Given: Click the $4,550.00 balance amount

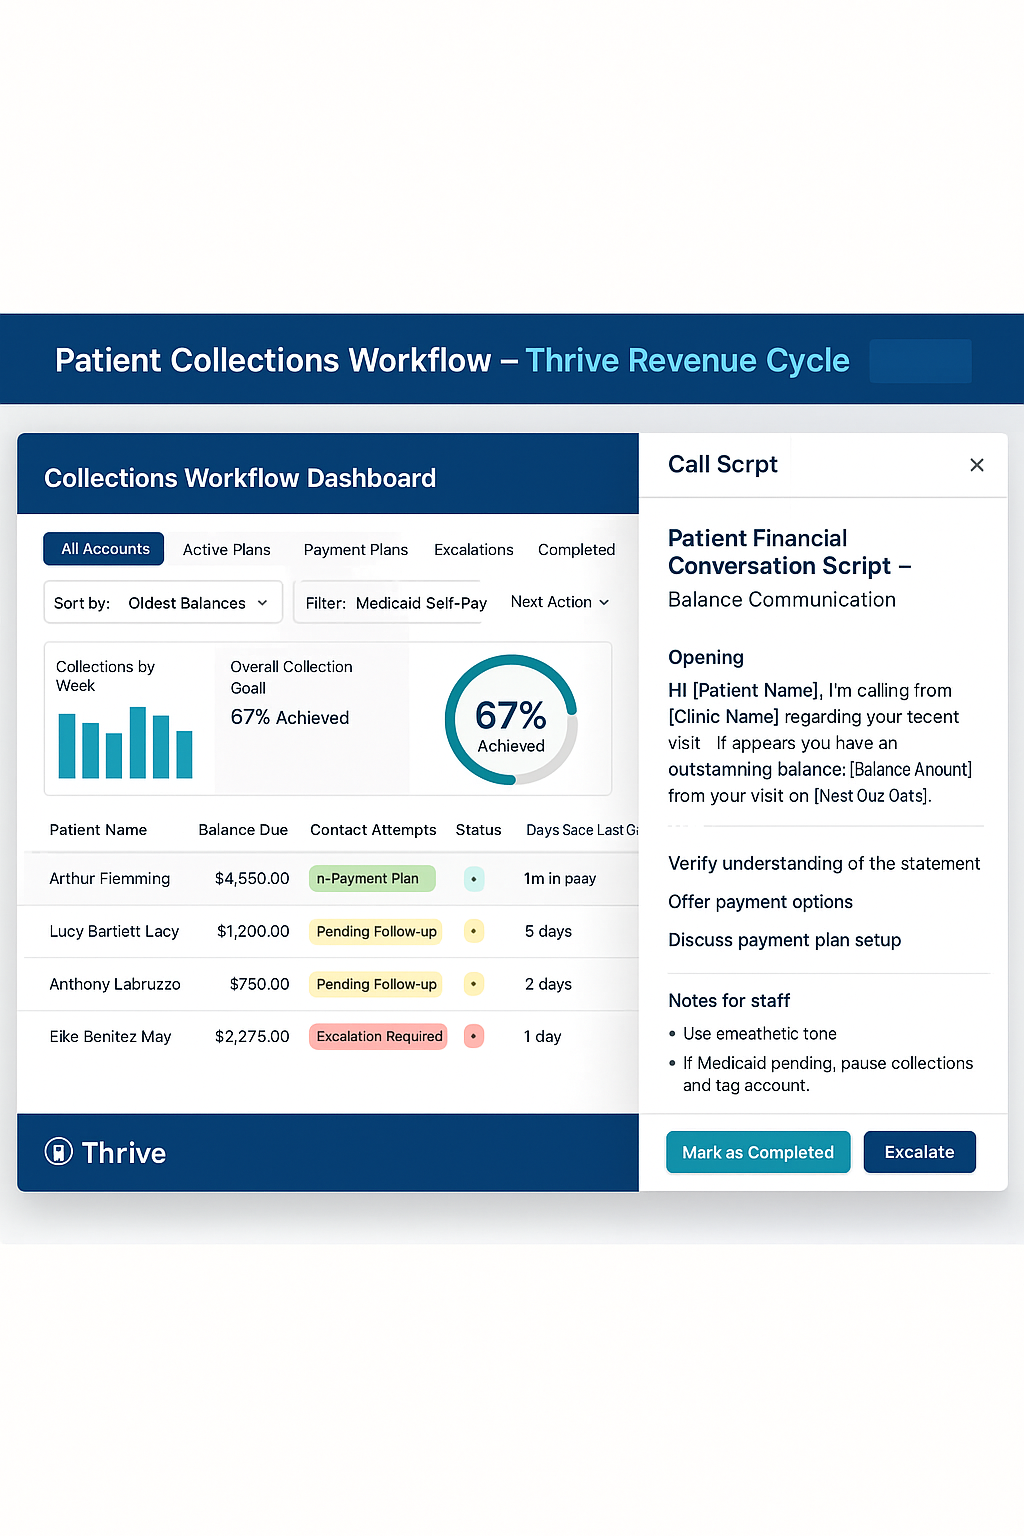Looking at the screenshot, I should click(x=252, y=879).
